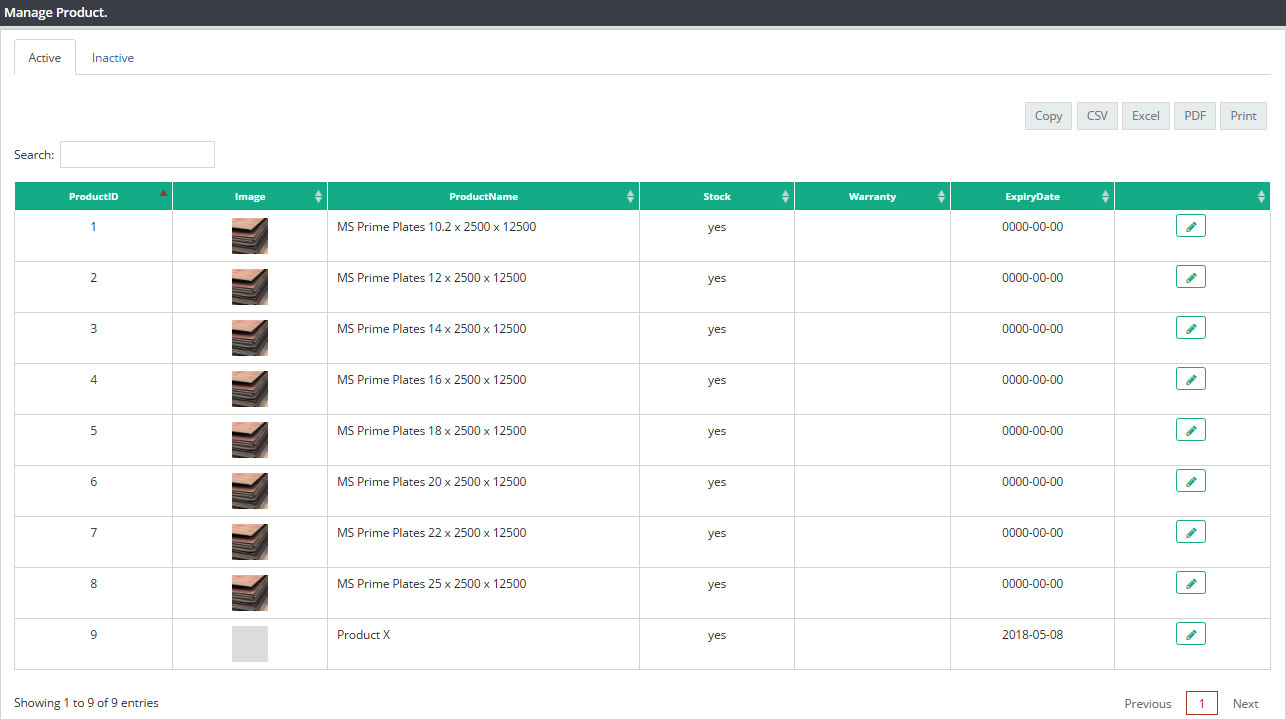Screen dimensions: 1286x719
Task: Export table as PDF
Action: 1195,116
